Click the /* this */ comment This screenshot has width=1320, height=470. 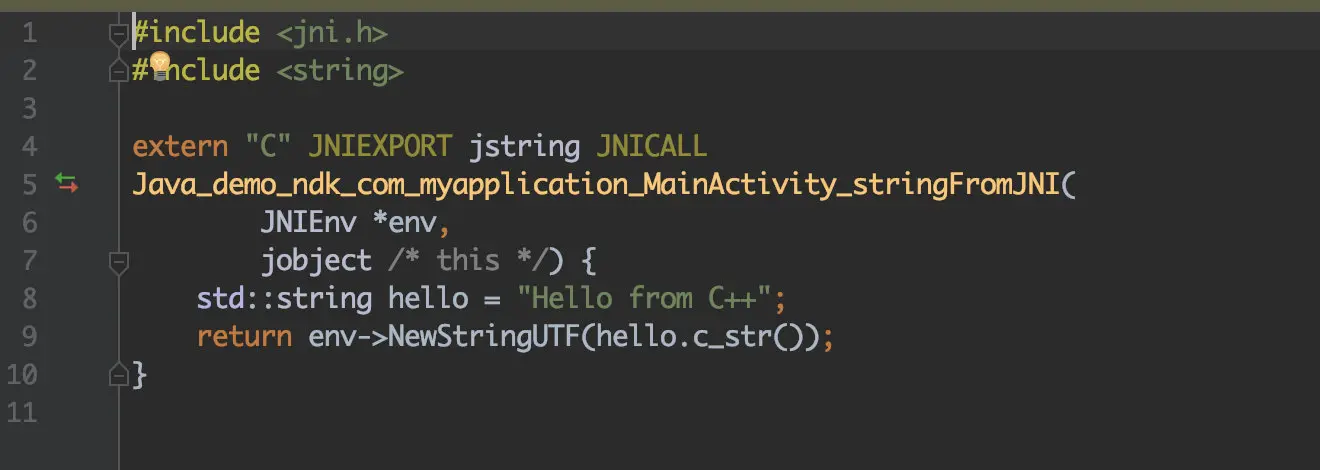coord(468,261)
